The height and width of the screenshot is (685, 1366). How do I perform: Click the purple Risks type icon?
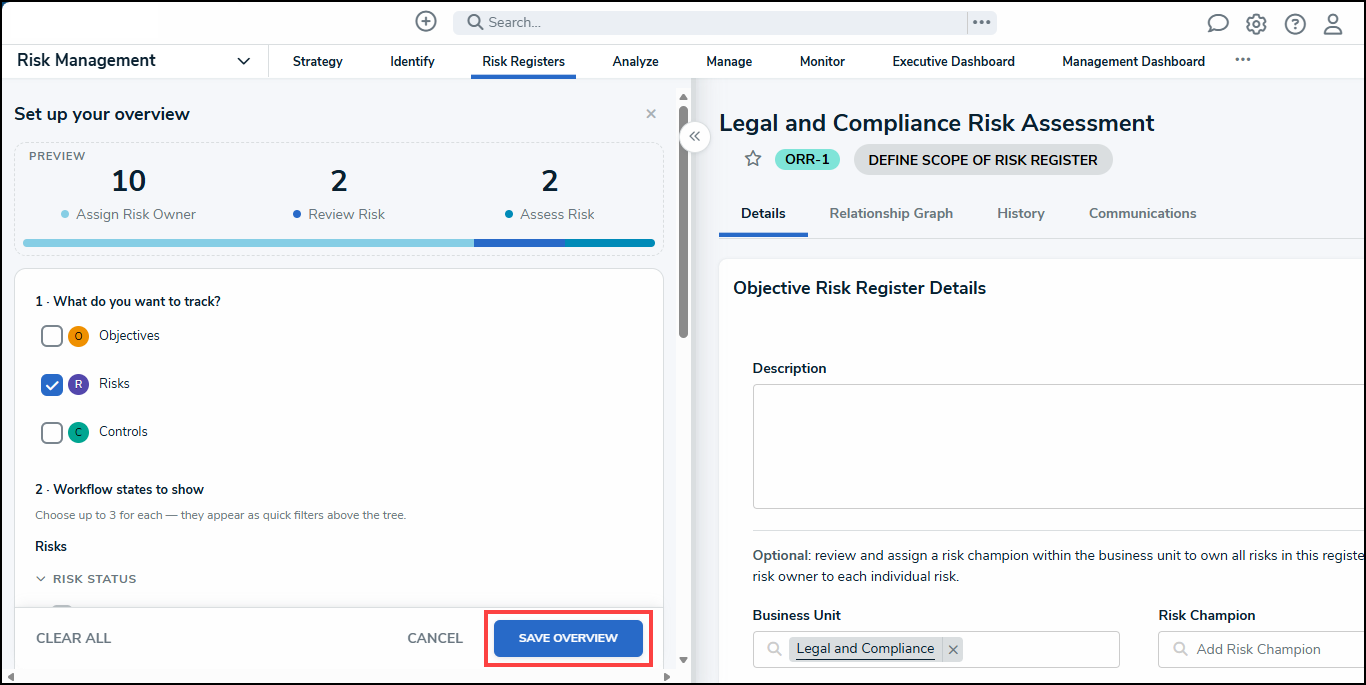pos(79,384)
